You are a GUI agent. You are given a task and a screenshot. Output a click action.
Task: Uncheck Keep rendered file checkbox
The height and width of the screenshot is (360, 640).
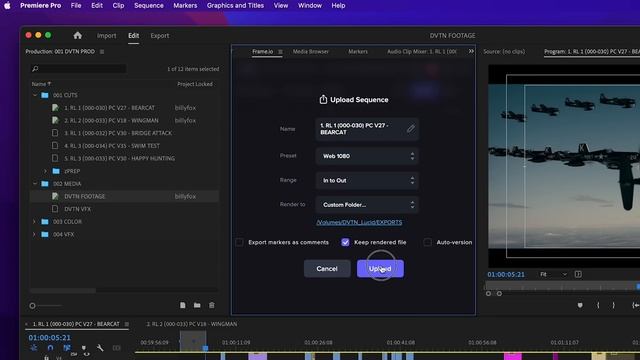(345, 242)
